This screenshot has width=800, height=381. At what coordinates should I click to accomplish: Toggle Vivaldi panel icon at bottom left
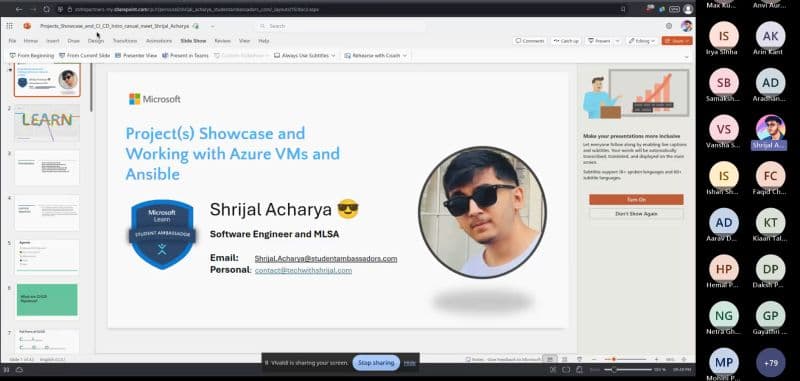tap(7, 369)
